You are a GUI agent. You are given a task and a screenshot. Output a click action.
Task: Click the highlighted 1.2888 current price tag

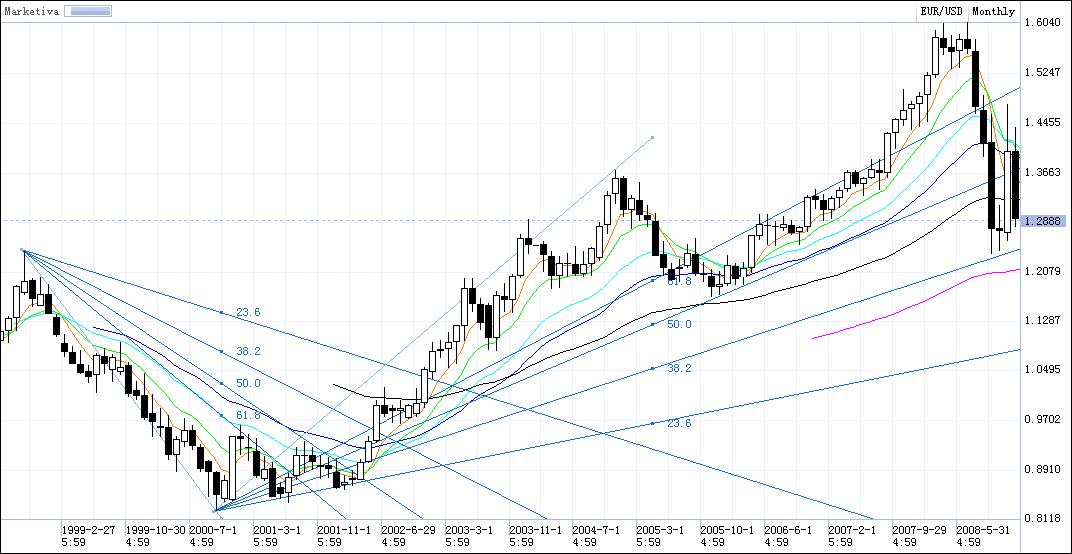pos(1043,221)
